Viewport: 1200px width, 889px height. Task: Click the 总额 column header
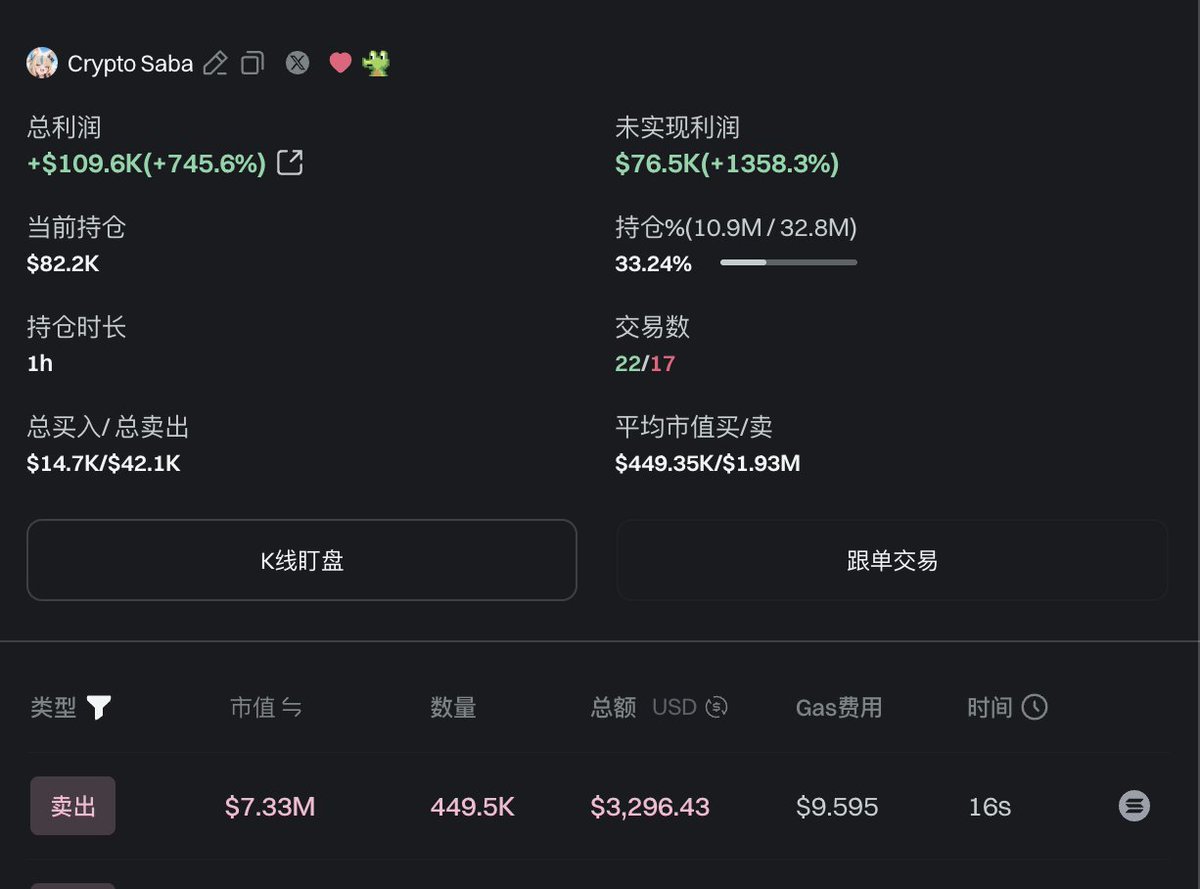click(613, 708)
